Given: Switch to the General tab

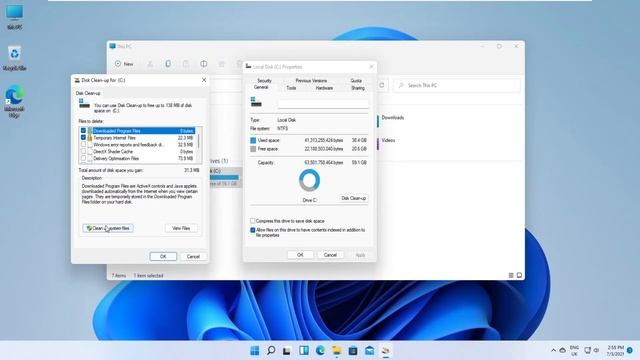Looking at the screenshot, I should point(261,87).
